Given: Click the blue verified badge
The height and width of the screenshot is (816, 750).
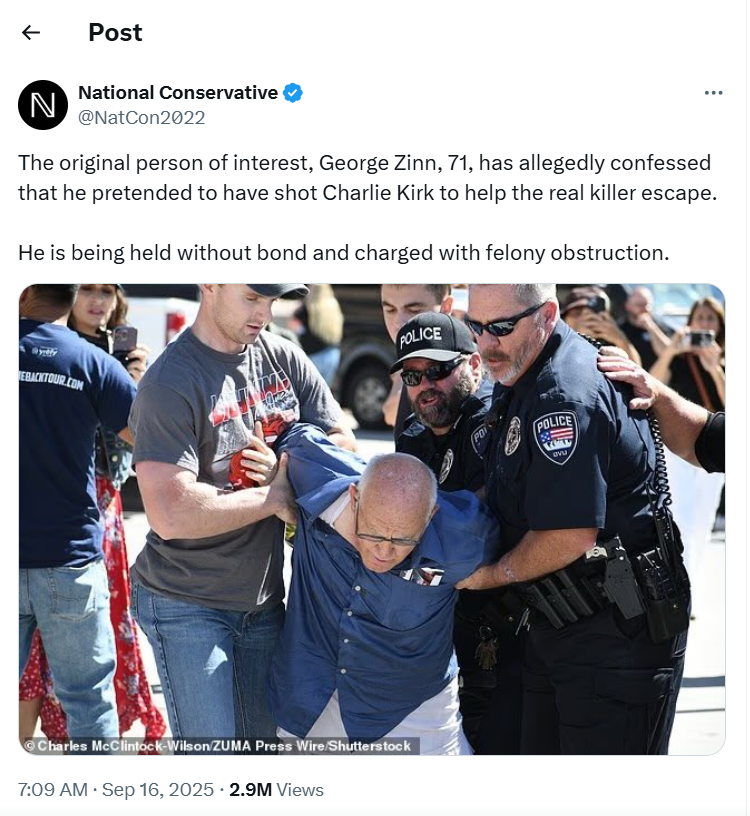Looking at the screenshot, I should pos(293,93).
